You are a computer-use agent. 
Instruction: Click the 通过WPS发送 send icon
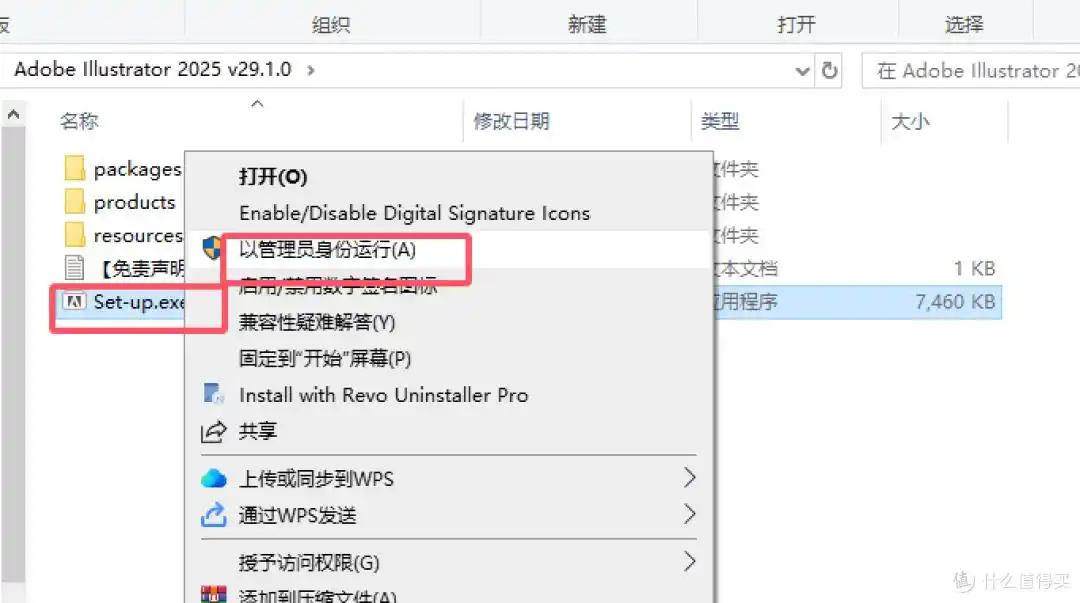(214, 515)
